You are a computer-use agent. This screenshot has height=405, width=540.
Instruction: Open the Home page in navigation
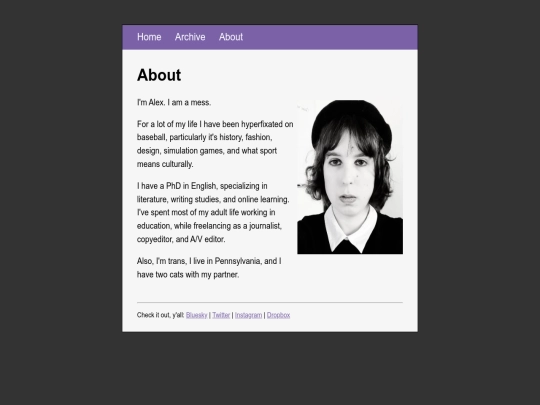[149, 37]
